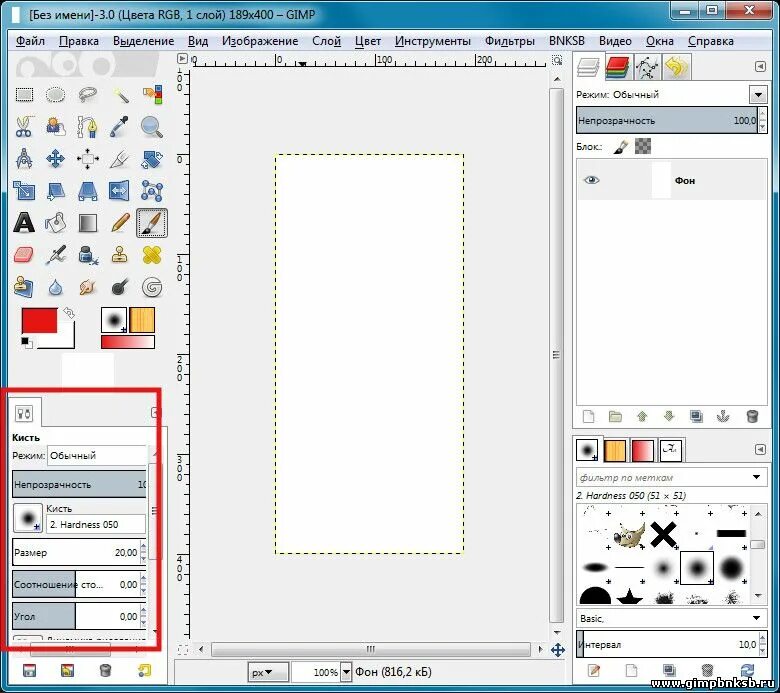This screenshot has width=780, height=693.
Task: Select the Zoom magnifier tool
Action: 152,127
